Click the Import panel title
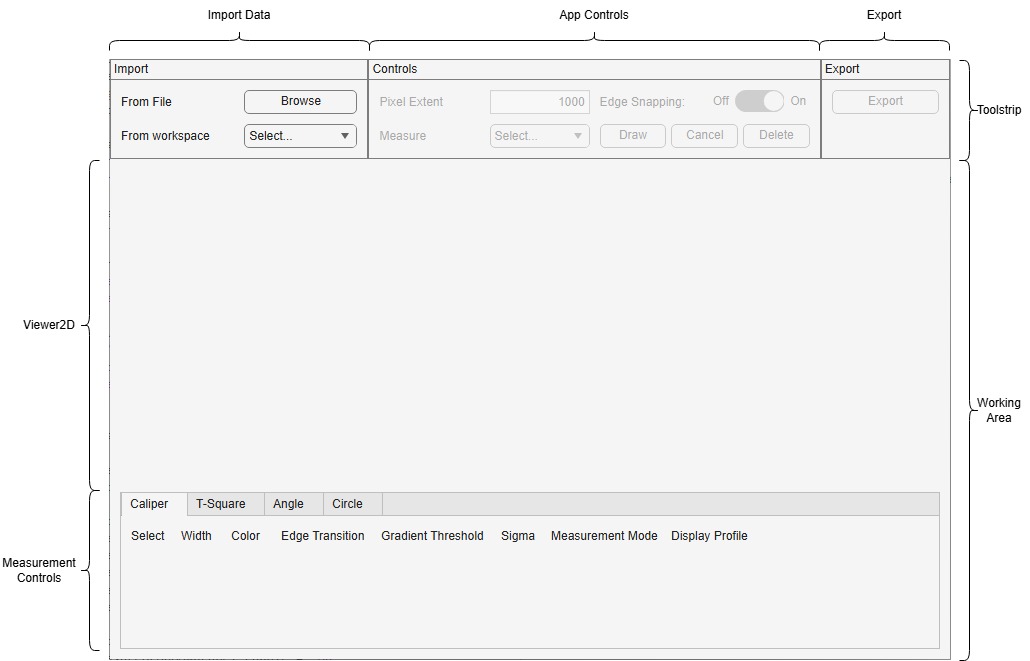The width and height of the screenshot is (1030, 661). coord(131,69)
